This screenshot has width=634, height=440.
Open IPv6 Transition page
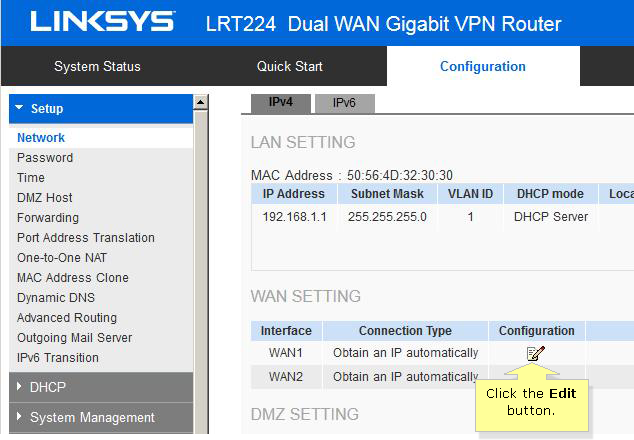pyautogui.click(x=58, y=358)
